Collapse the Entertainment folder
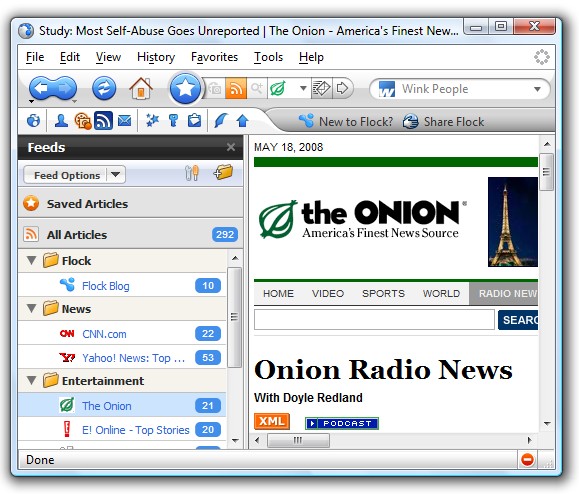579x494 pixels. click(32, 380)
